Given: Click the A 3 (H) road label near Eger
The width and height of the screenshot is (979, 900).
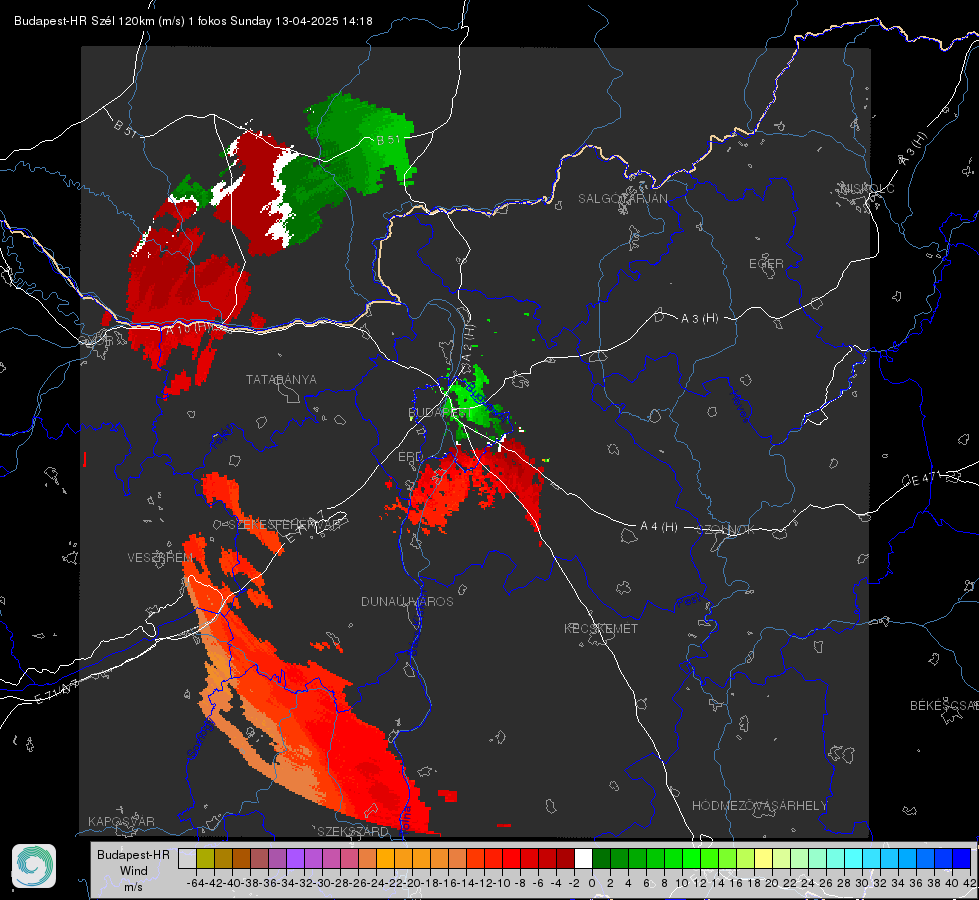Looking at the screenshot, I should click(x=699, y=319).
